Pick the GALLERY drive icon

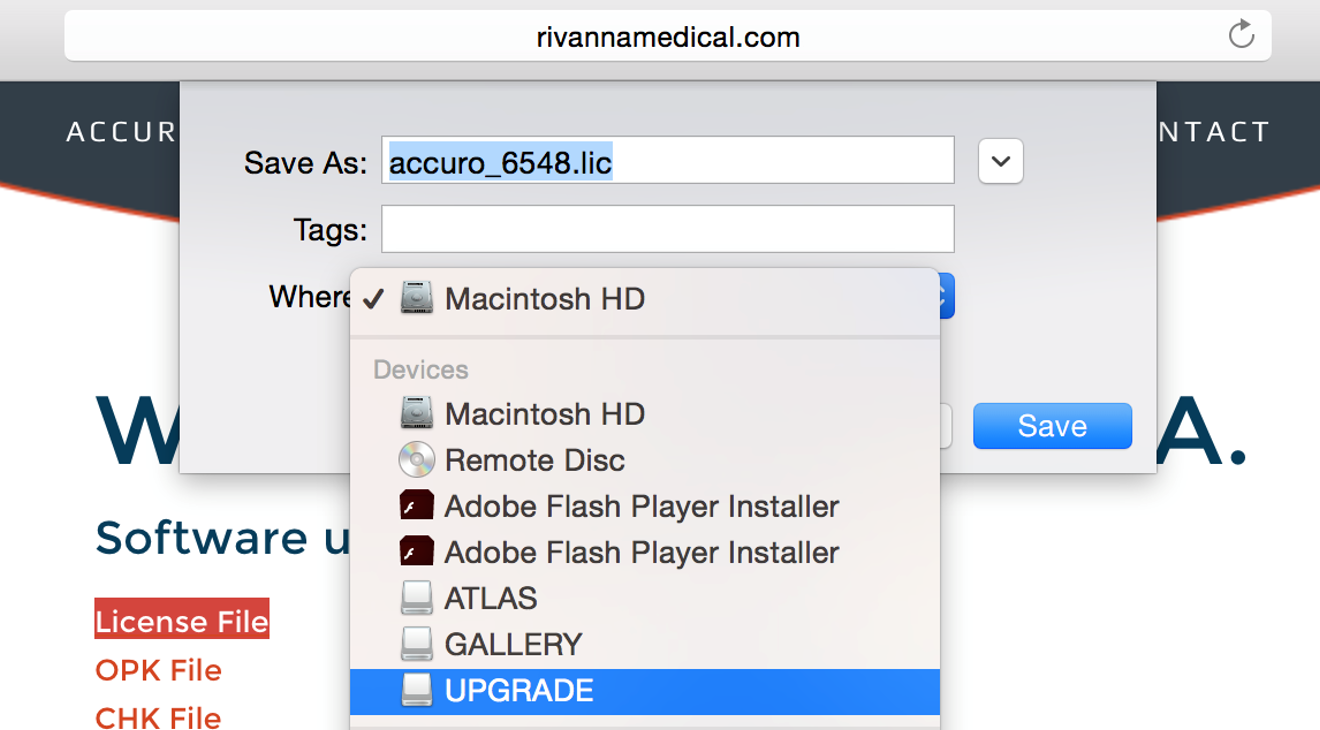coord(417,644)
